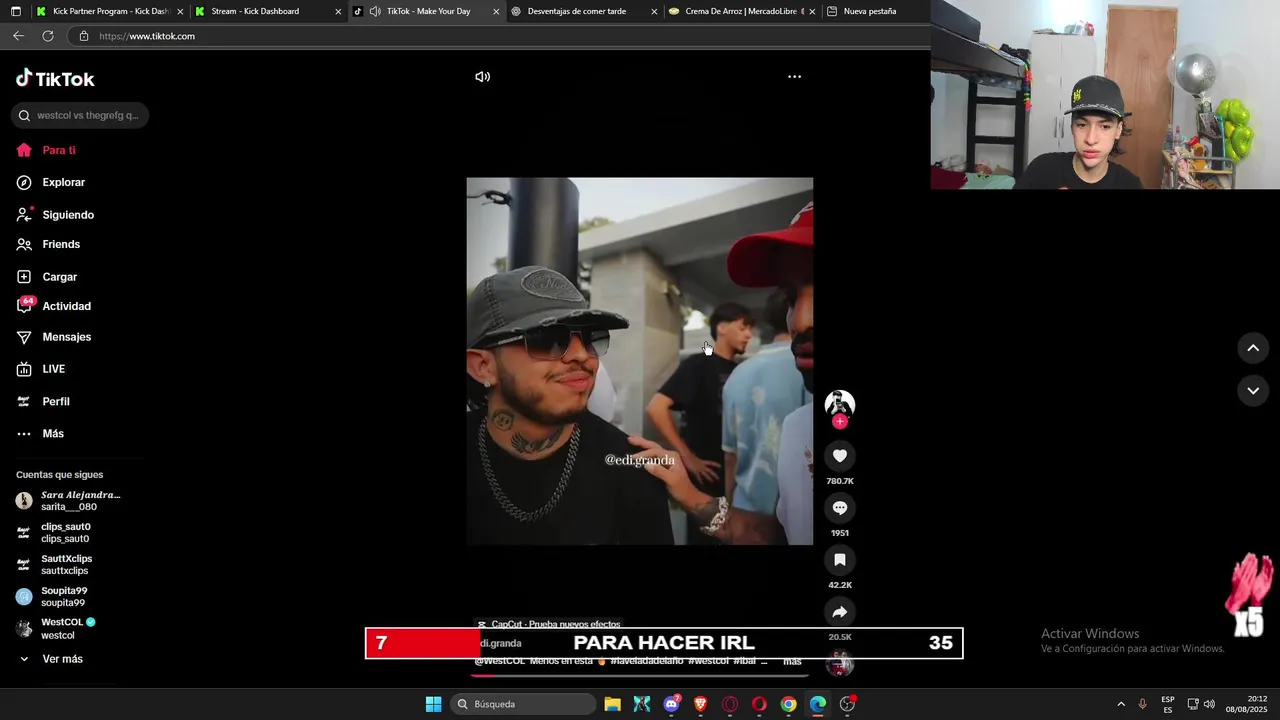Follow creator with red plus badge

tap(840, 422)
